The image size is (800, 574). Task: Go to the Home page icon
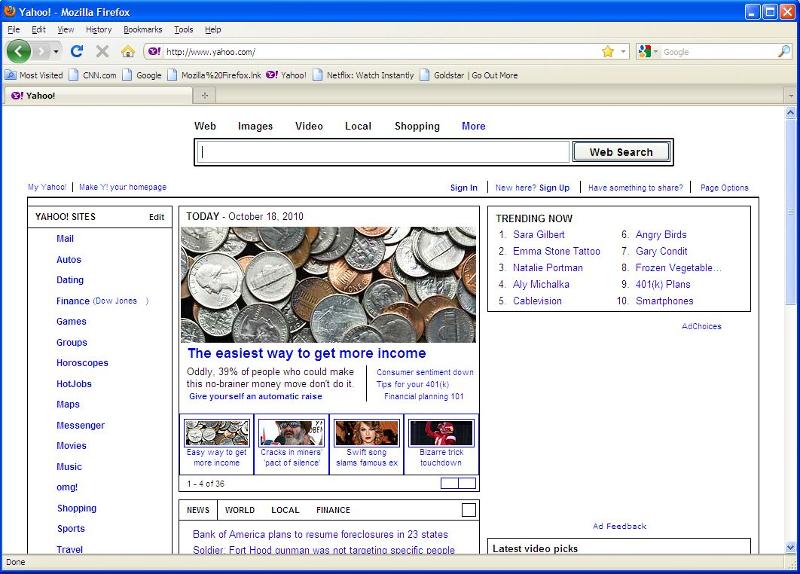128,51
